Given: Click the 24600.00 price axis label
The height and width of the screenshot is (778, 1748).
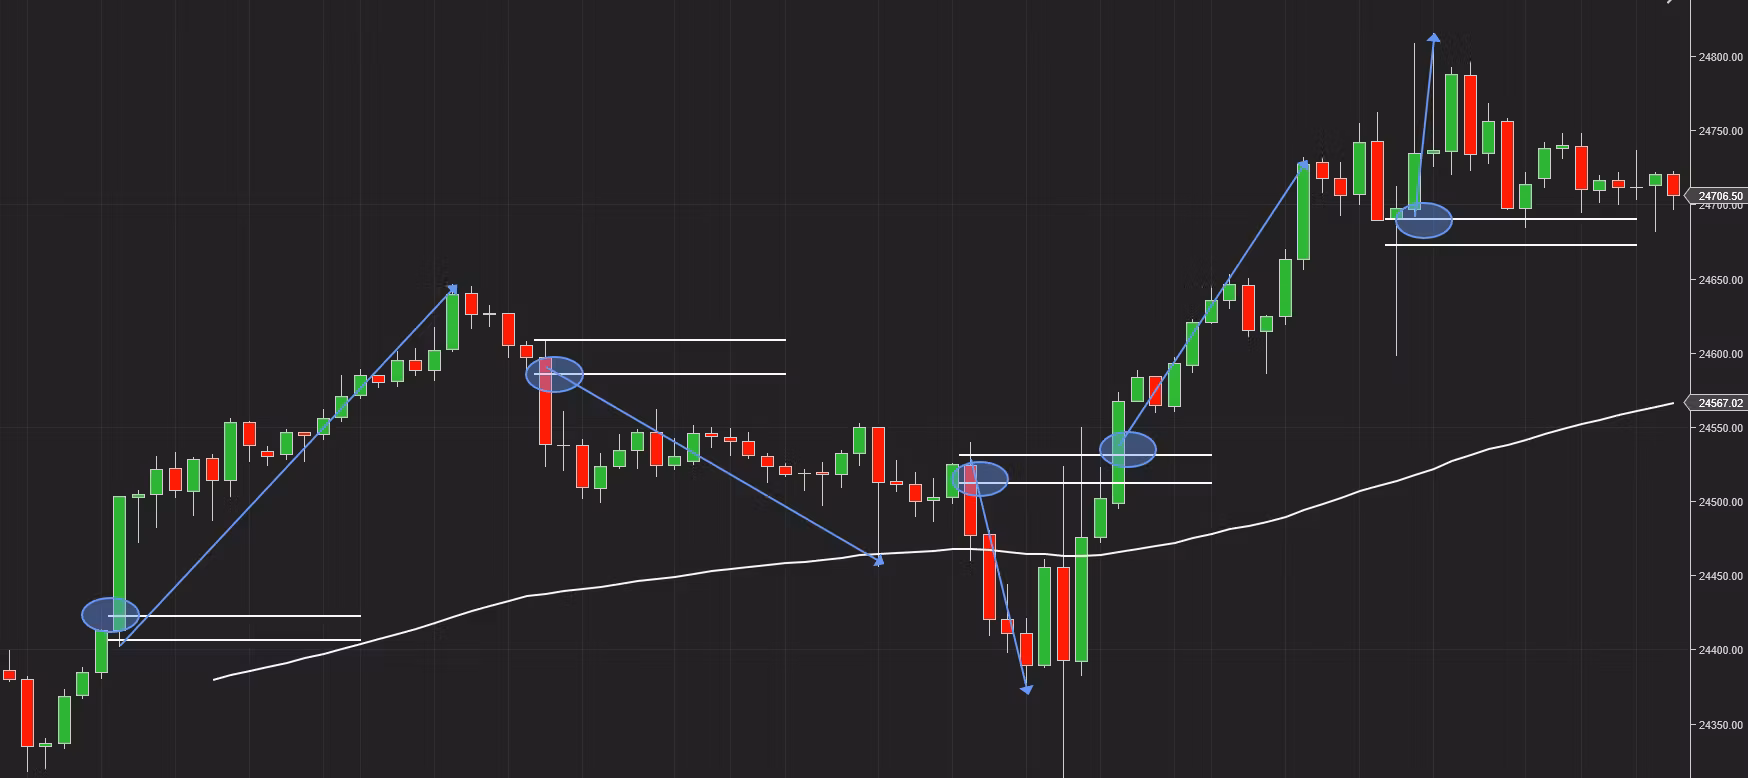Looking at the screenshot, I should pyautogui.click(x=1720, y=354).
